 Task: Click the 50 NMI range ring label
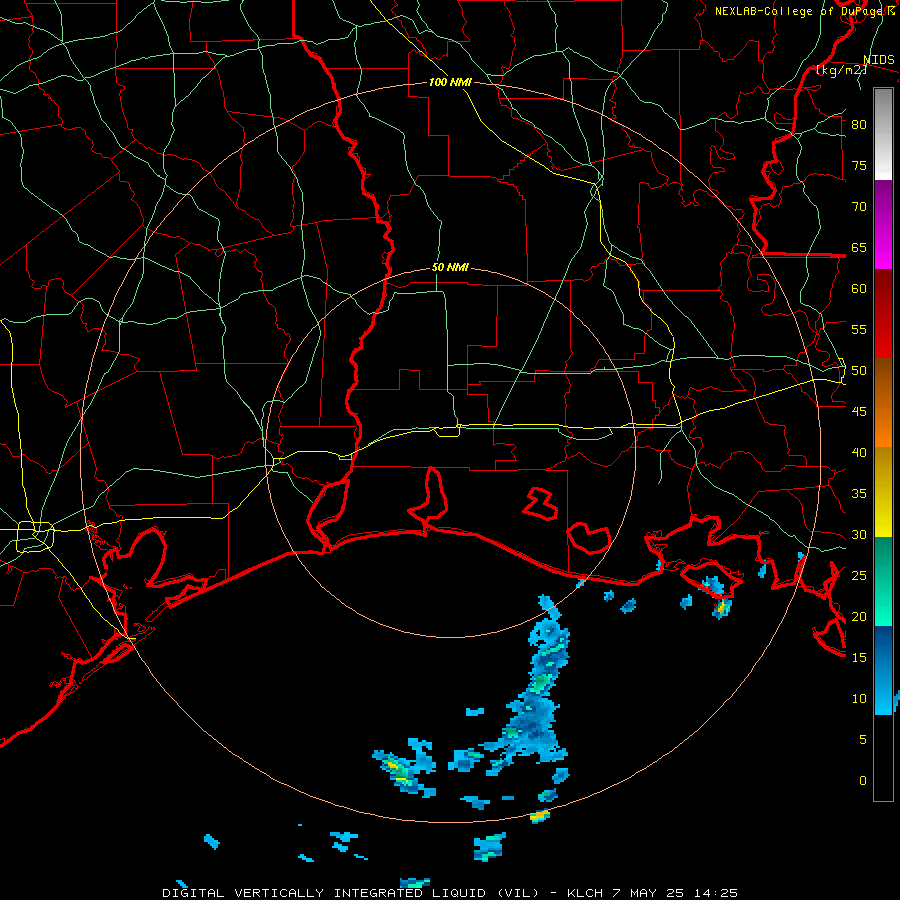pos(450,267)
